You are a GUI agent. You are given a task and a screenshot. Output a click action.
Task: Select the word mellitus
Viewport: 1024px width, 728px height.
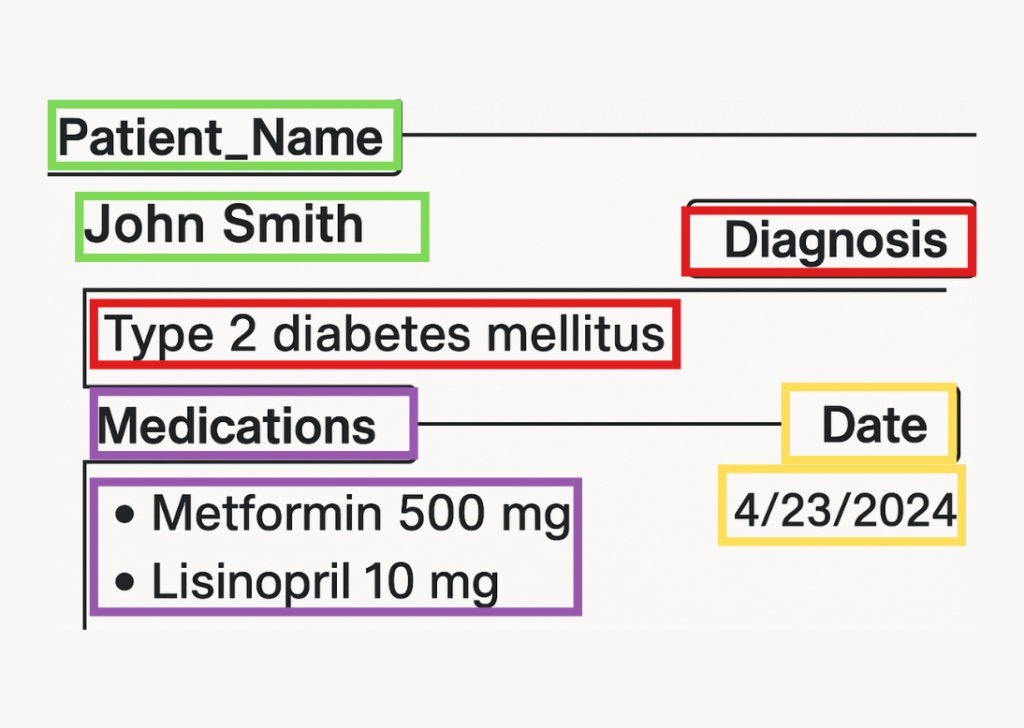coord(576,334)
